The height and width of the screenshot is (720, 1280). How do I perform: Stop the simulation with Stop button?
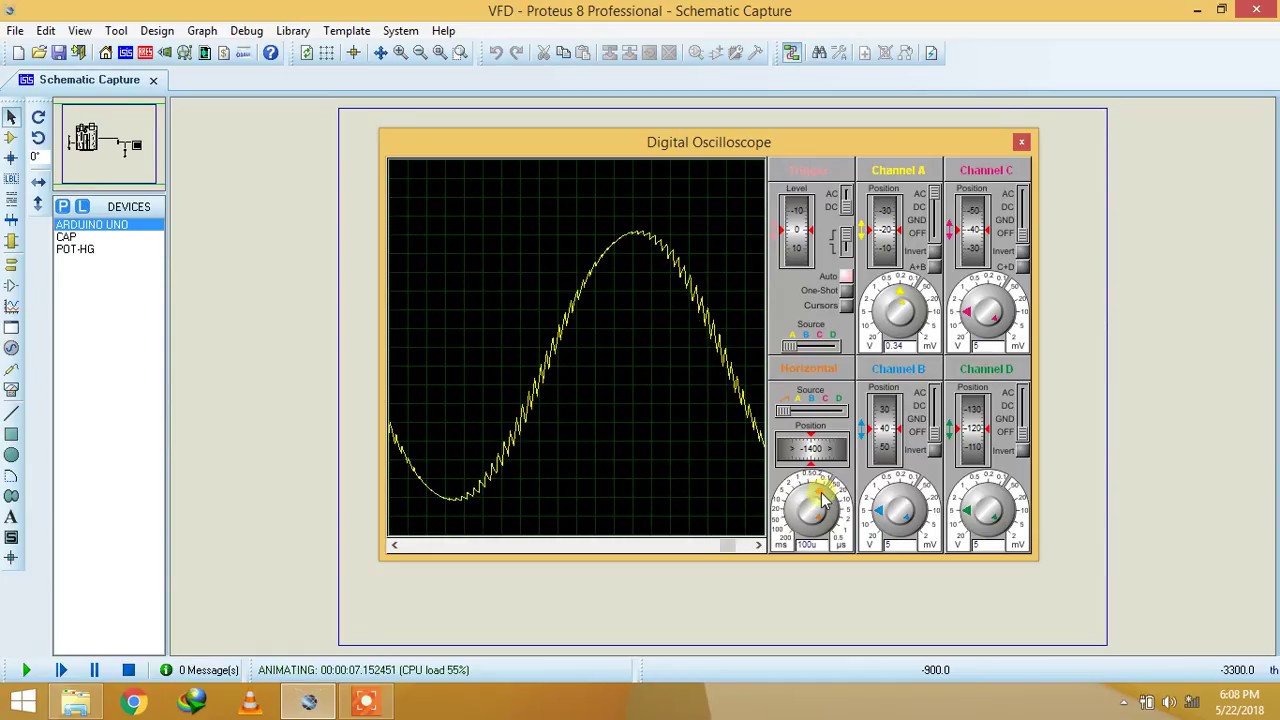pos(128,670)
